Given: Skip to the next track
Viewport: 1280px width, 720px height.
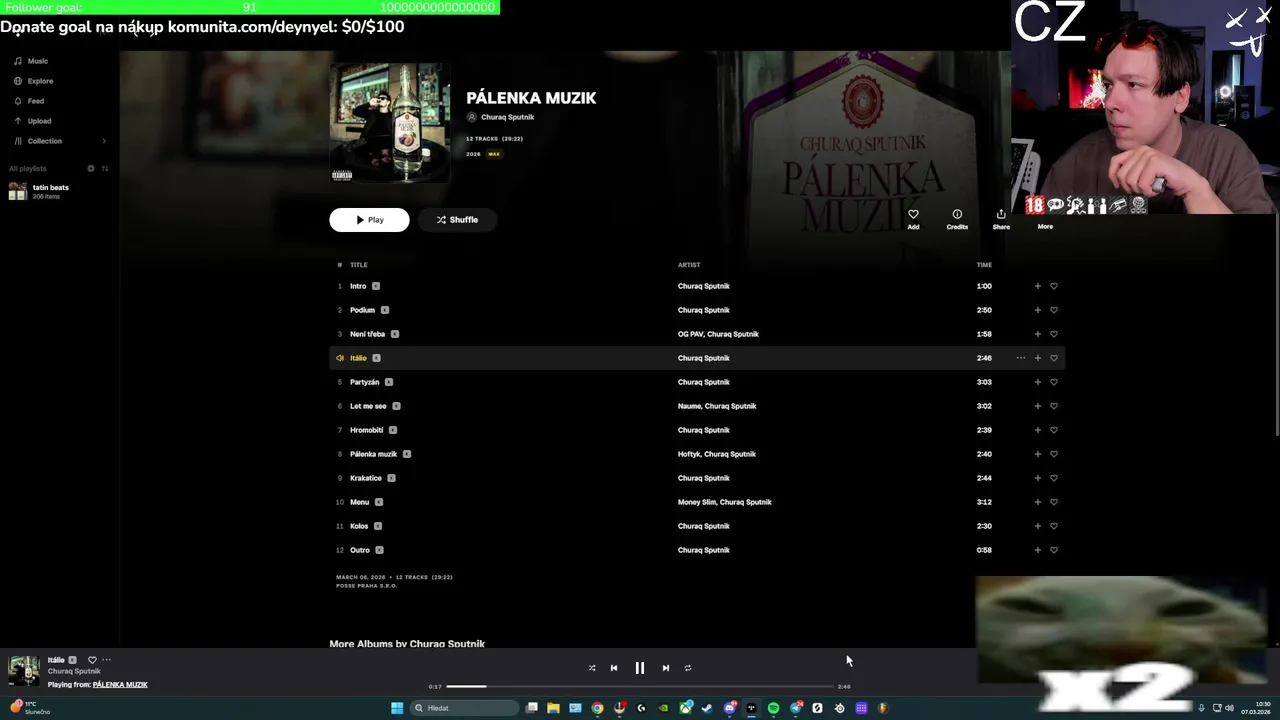Looking at the screenshot, I should click(666, 668).
